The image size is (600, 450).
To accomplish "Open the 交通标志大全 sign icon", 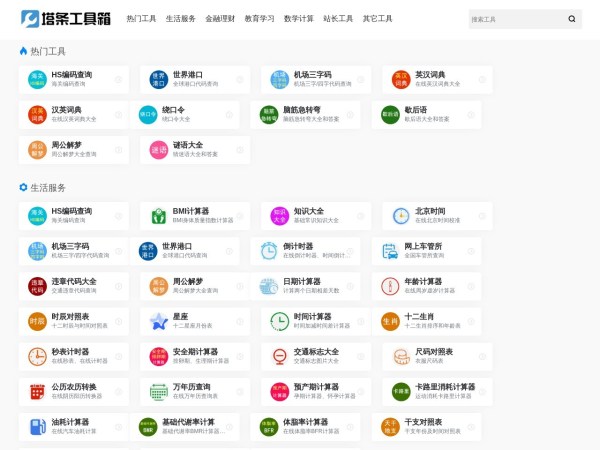I will pyautogui.click(x=279, y=357).
